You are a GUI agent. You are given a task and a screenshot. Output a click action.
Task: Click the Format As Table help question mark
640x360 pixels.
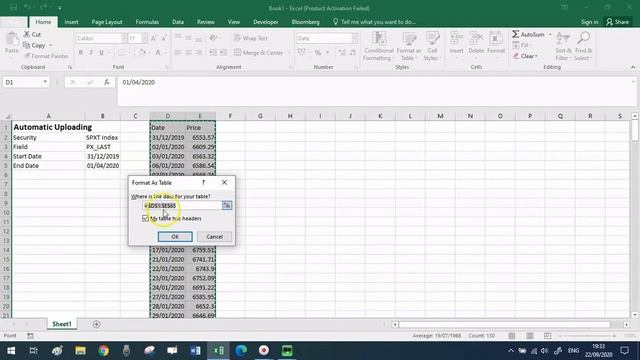[203, 182]
